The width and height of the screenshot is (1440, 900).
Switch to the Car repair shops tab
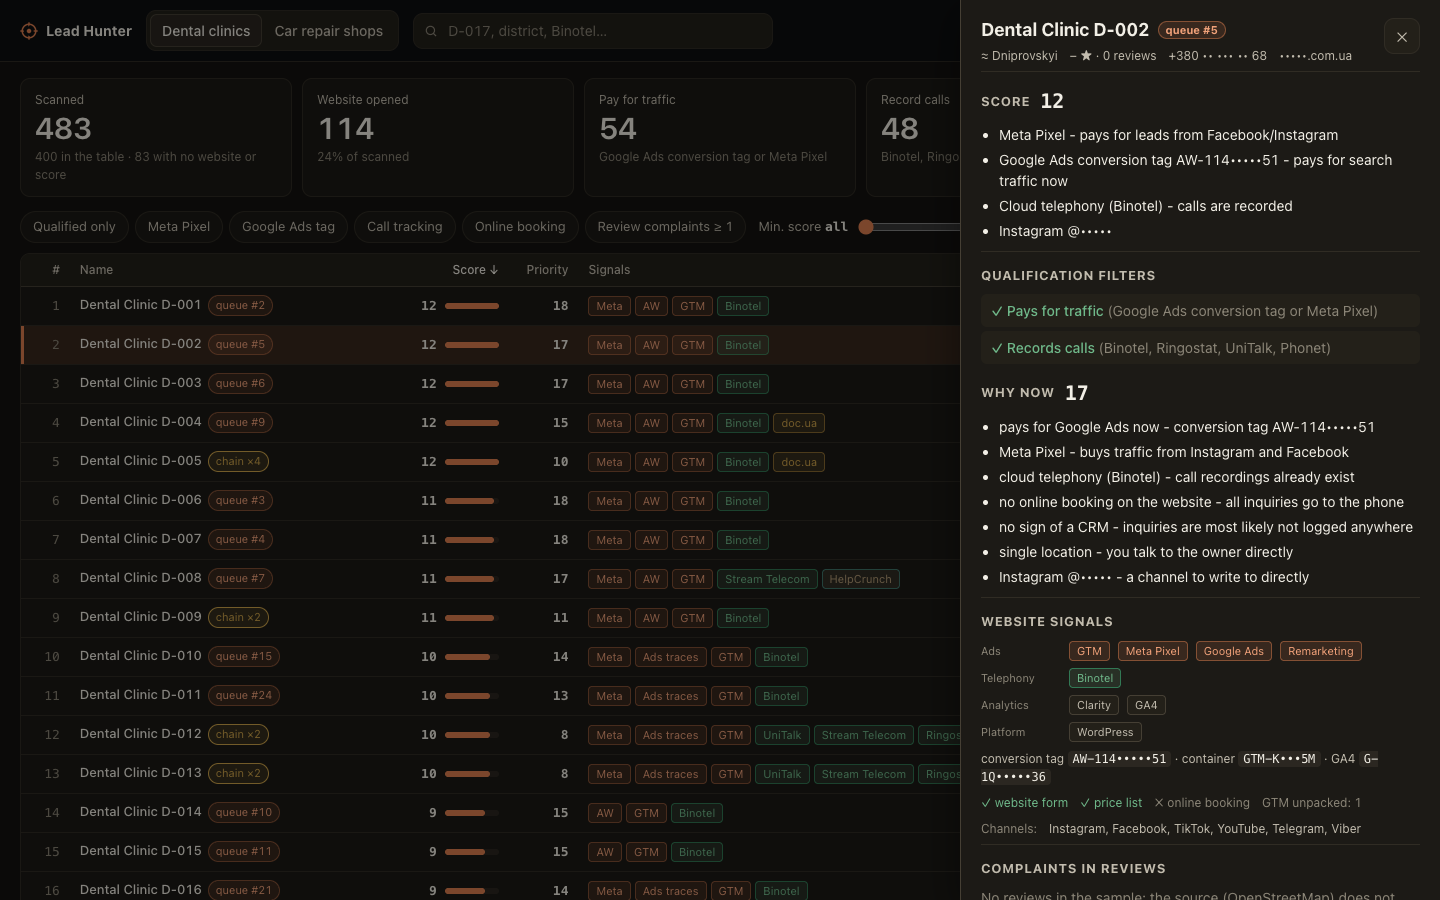coord(329,31)
